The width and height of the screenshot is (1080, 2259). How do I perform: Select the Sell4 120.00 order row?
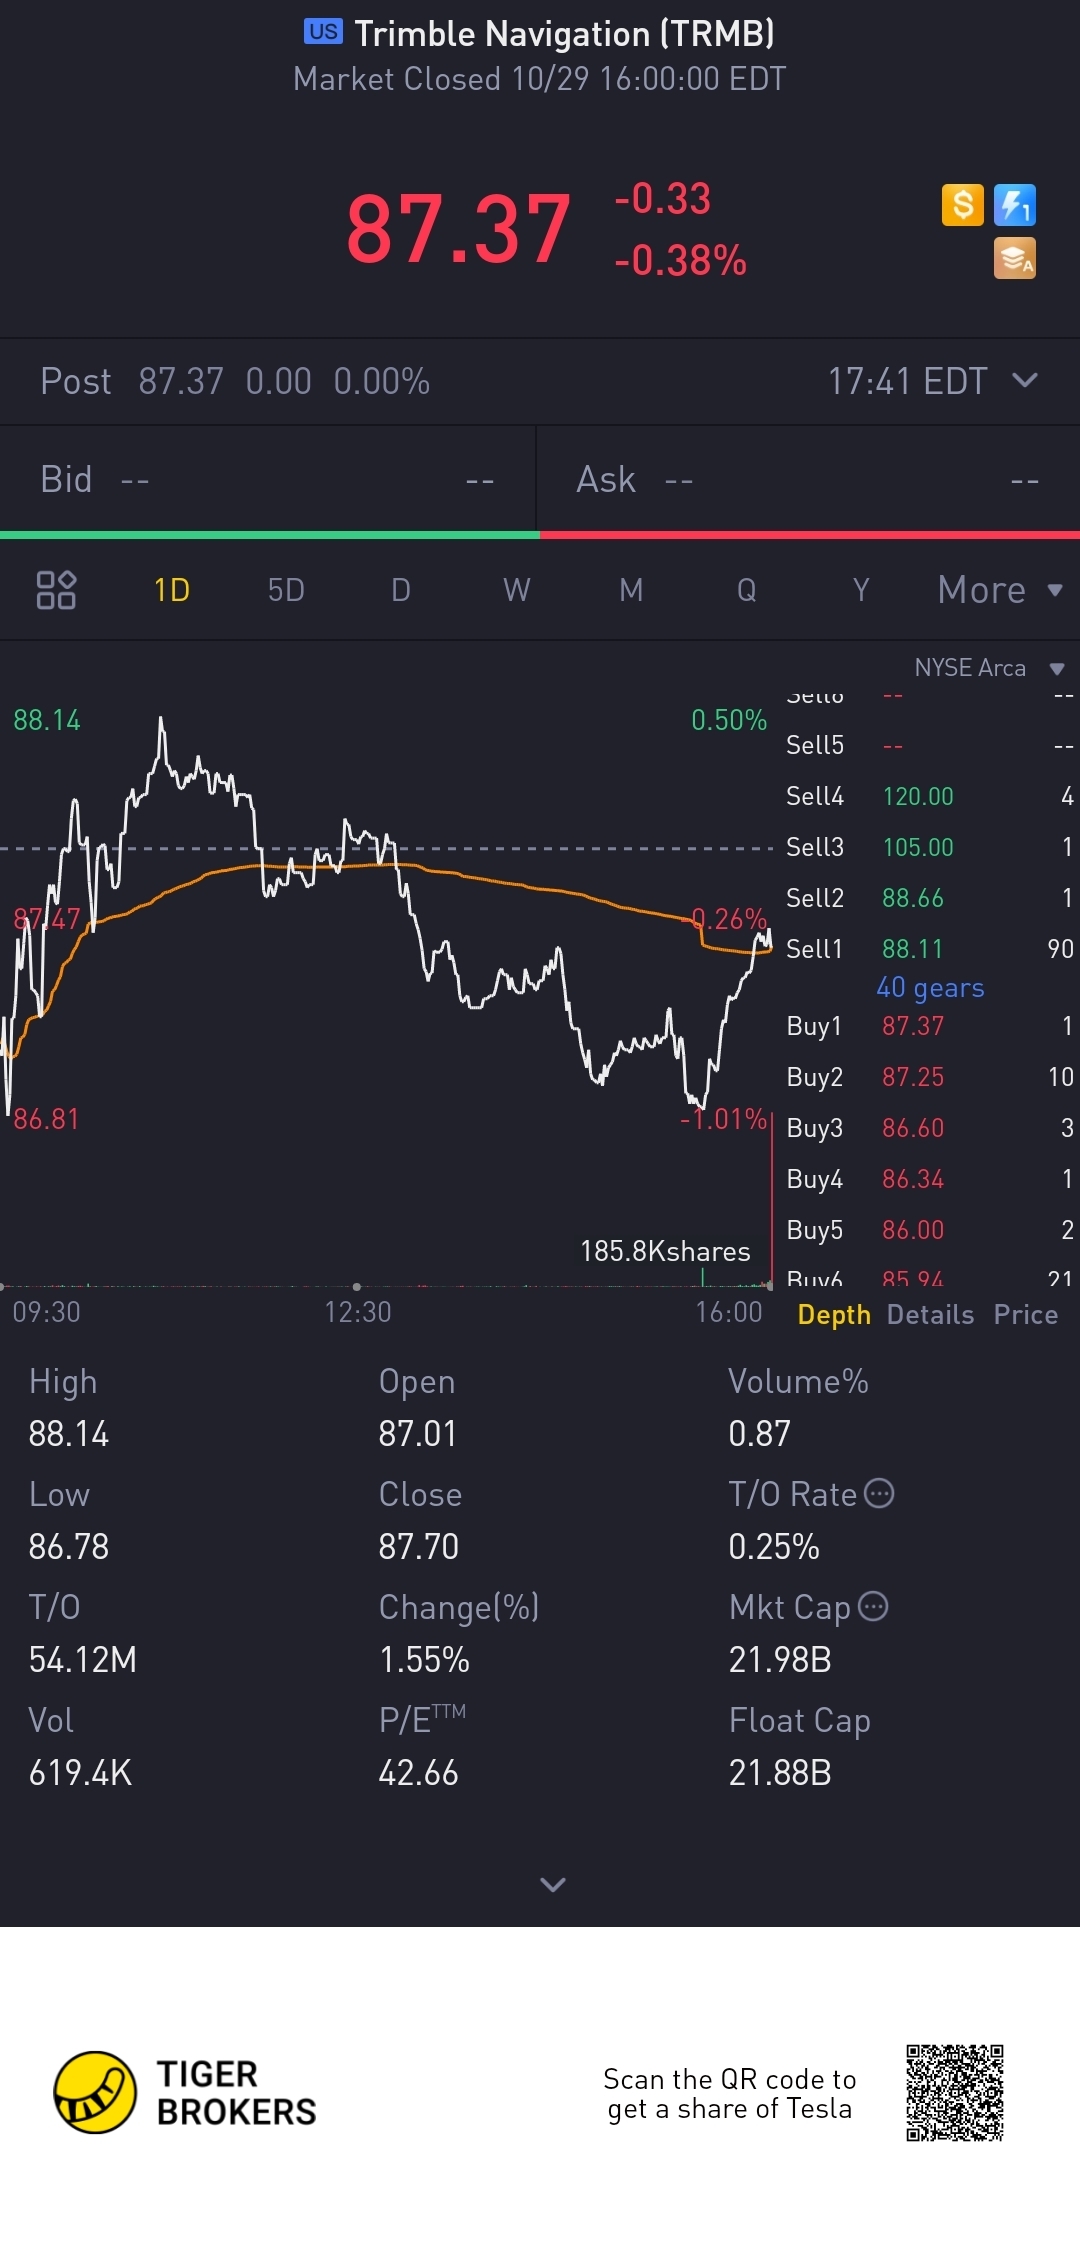pyautogui.click(x=929, y=796)
